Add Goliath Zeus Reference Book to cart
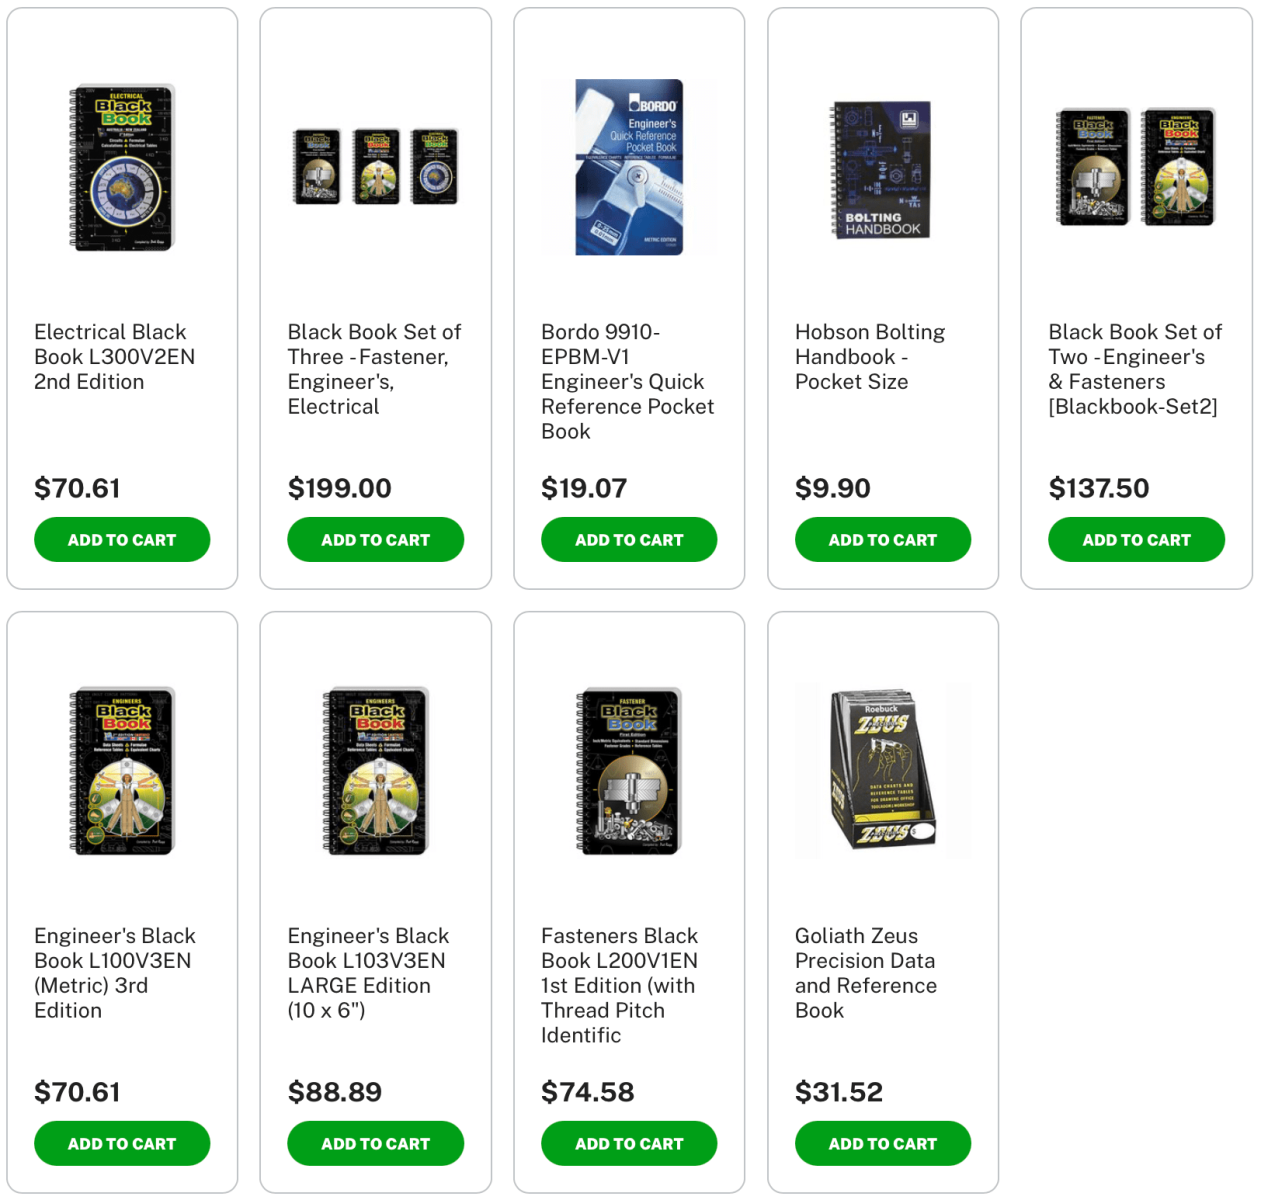 coord(883,1143)
